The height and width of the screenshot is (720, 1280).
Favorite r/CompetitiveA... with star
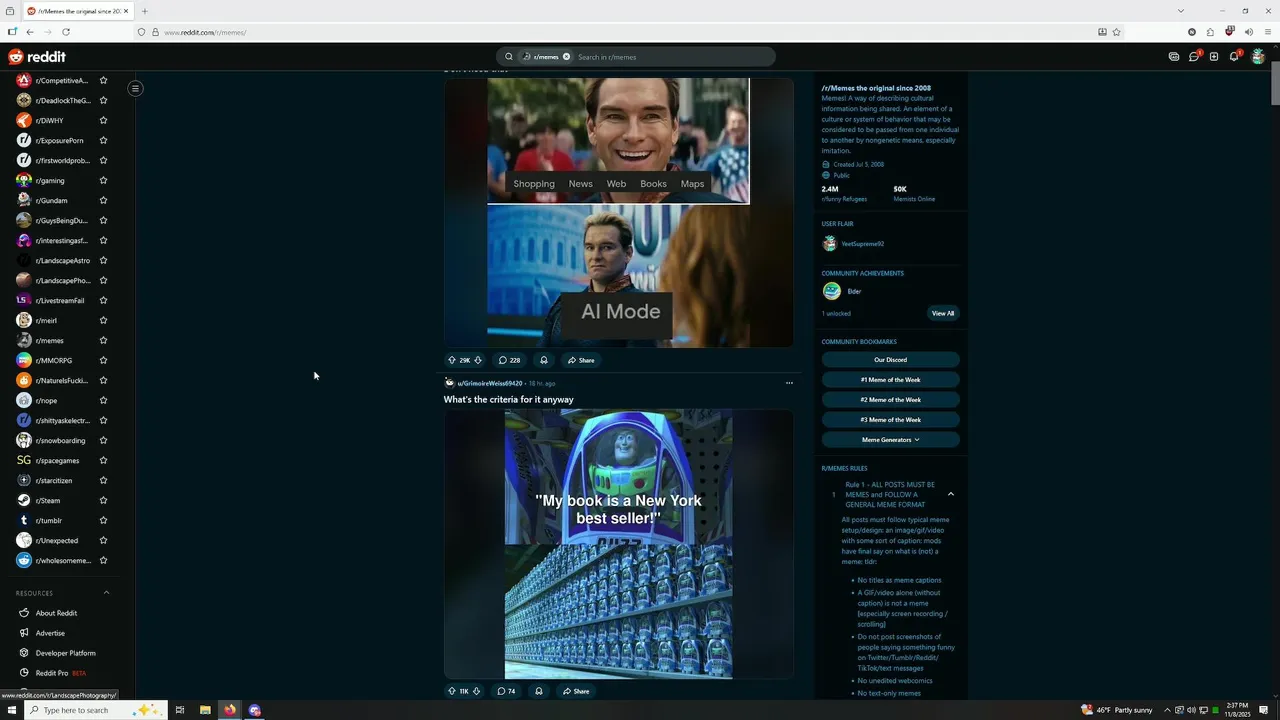(103, 80)
